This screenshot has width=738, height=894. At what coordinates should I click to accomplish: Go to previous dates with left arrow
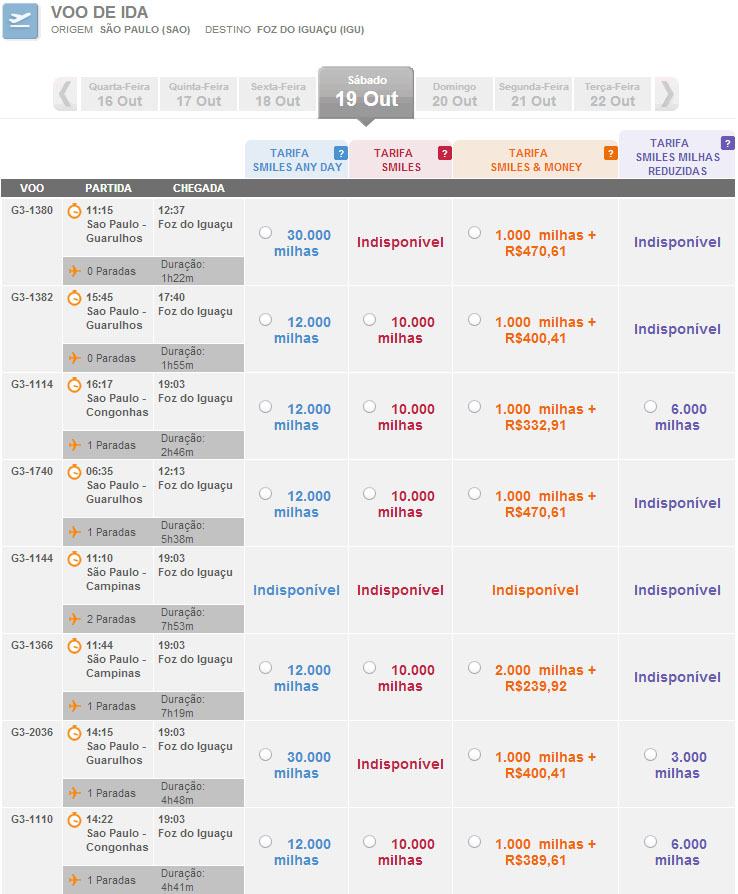point(66,94)
